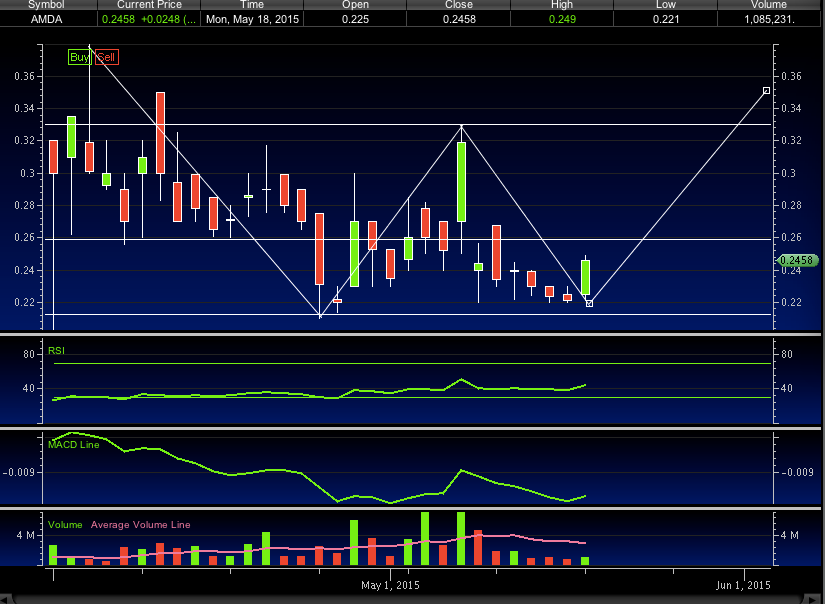The image size is (825, 604).
Task: Click the red Sell button
Action: (107, 57)
